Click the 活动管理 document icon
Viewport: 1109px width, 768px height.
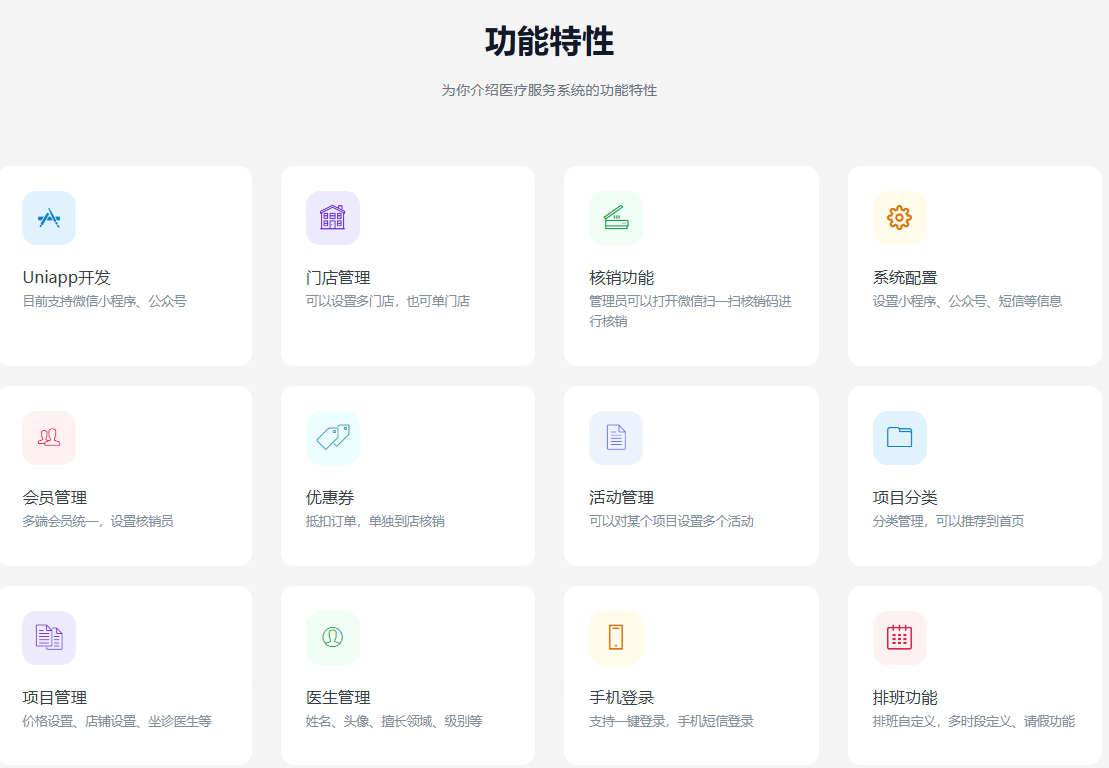coord(615,438)
